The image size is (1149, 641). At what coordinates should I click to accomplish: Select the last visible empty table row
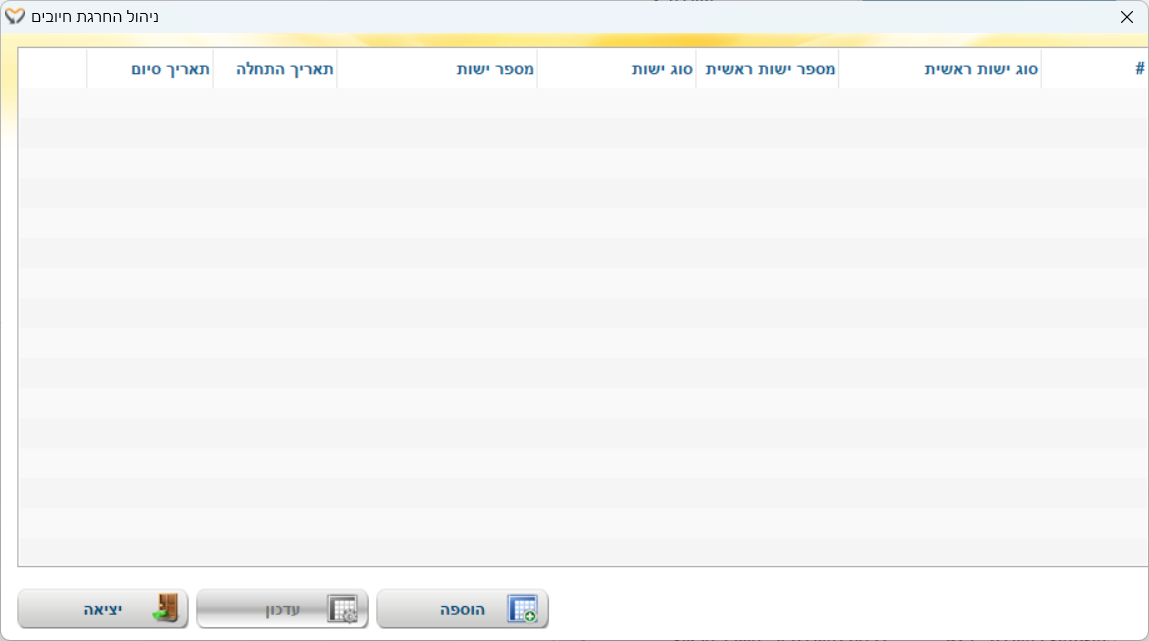point(580,552)
